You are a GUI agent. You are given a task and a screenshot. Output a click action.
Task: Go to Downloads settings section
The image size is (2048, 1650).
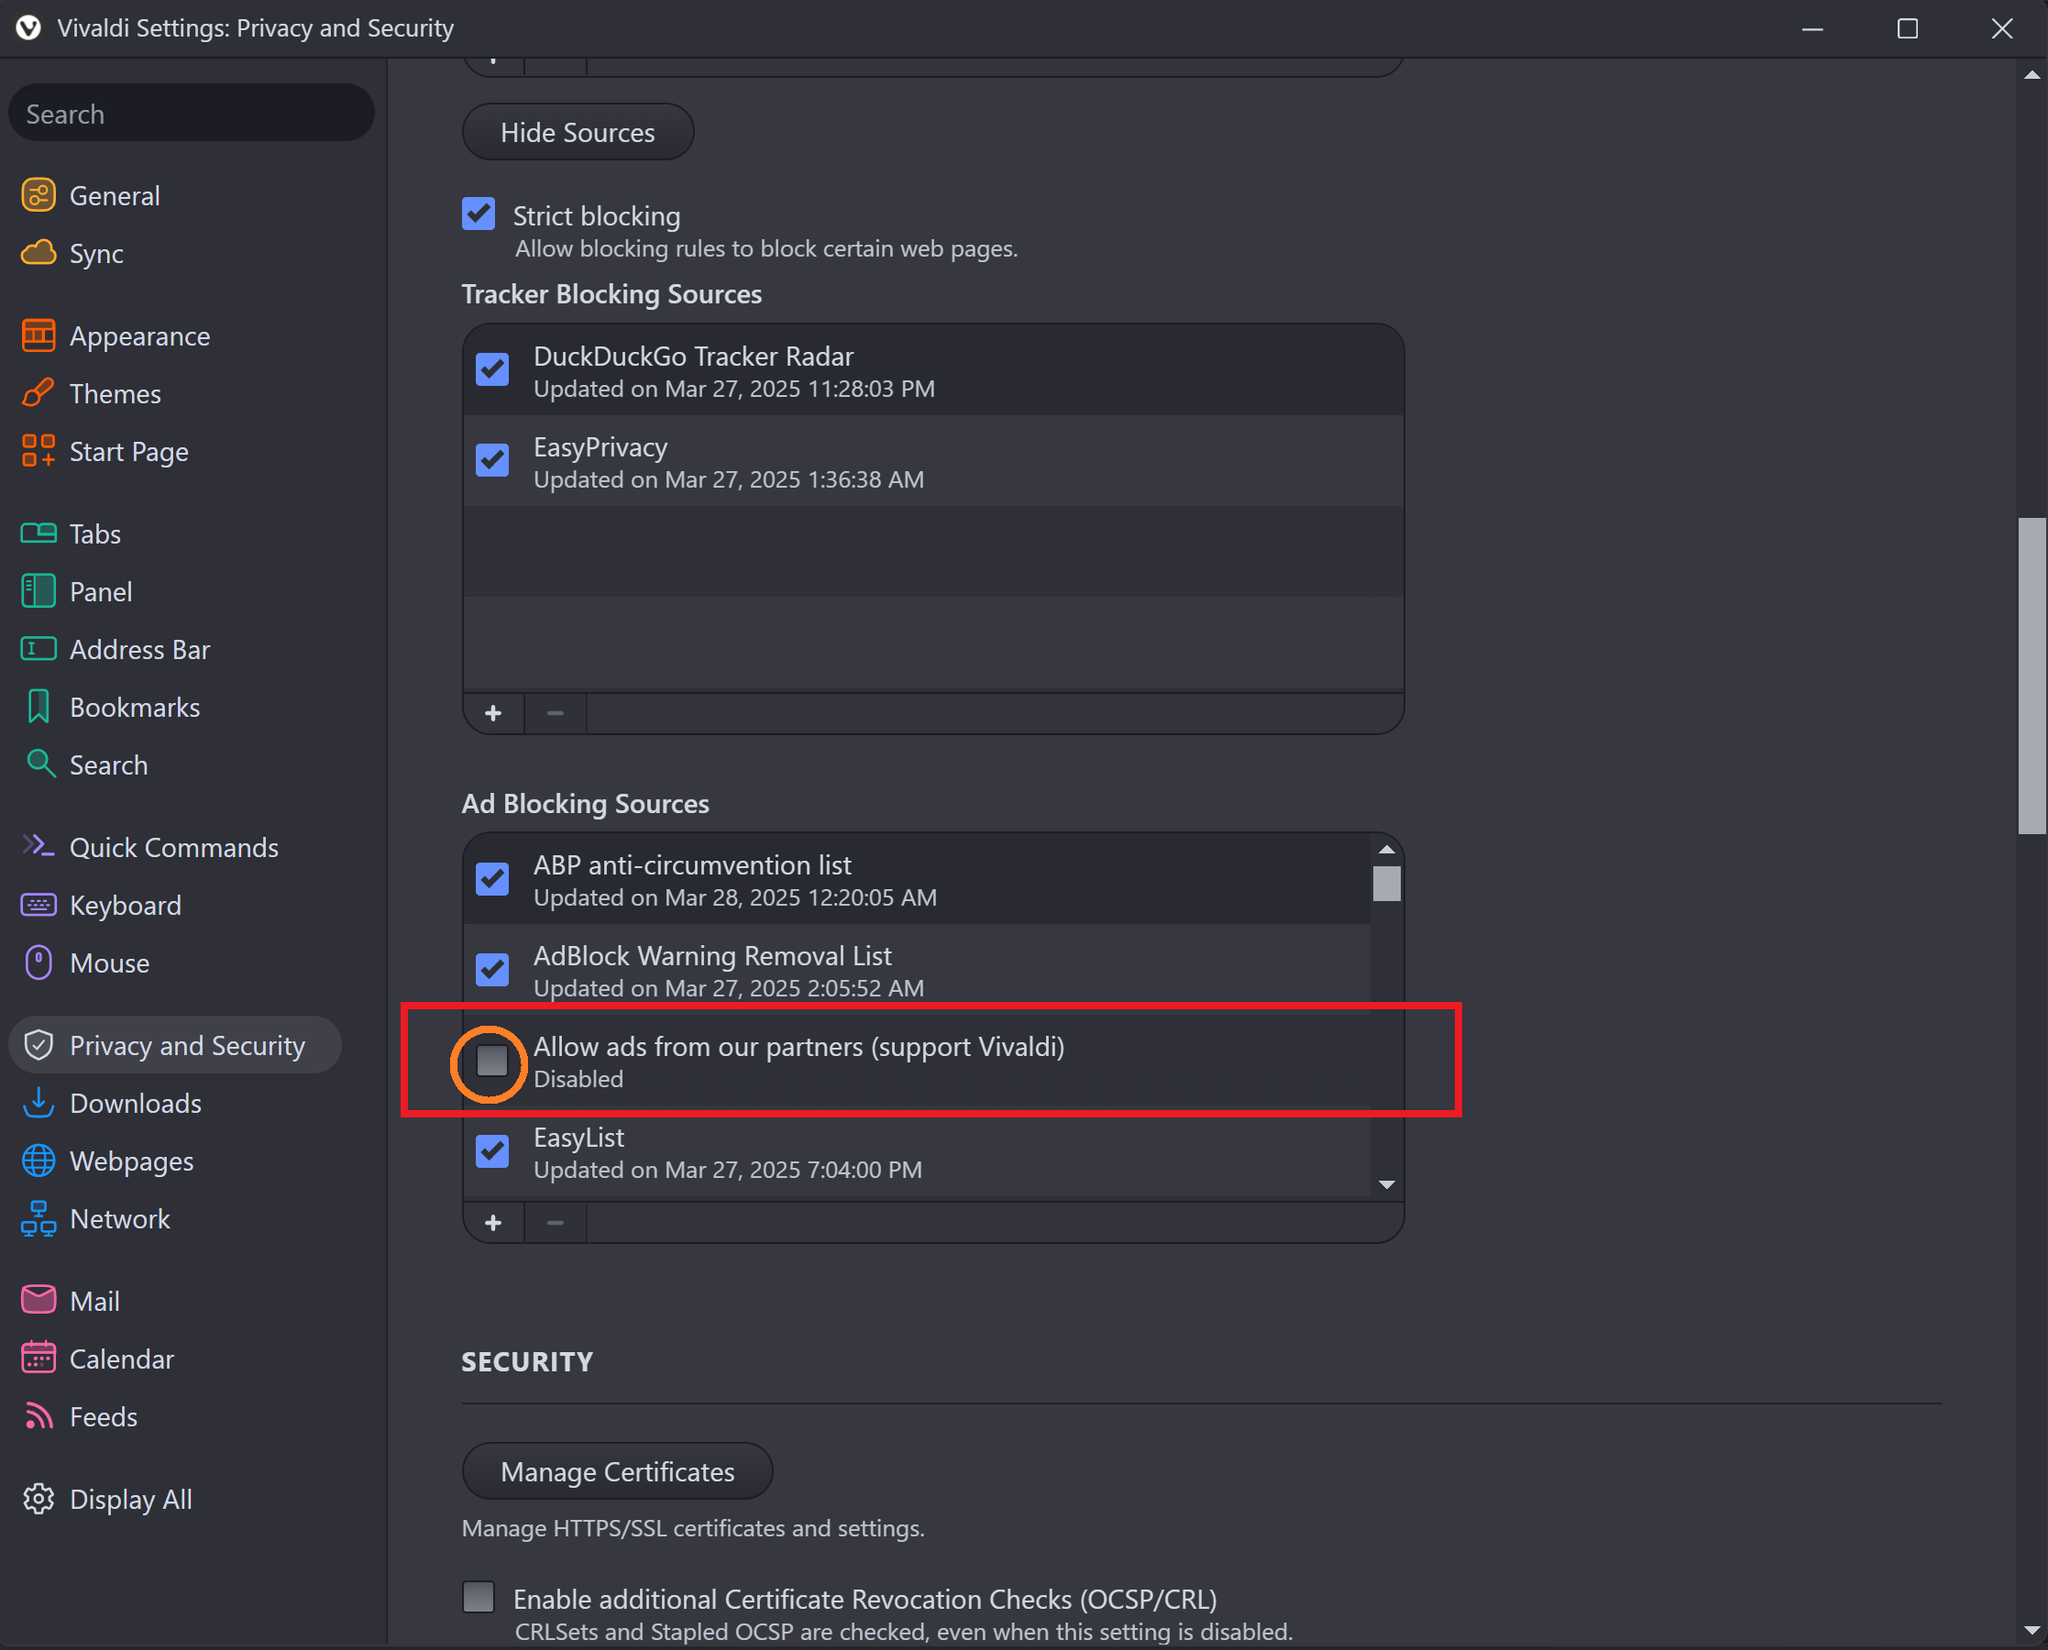[x=136, y=1103]
